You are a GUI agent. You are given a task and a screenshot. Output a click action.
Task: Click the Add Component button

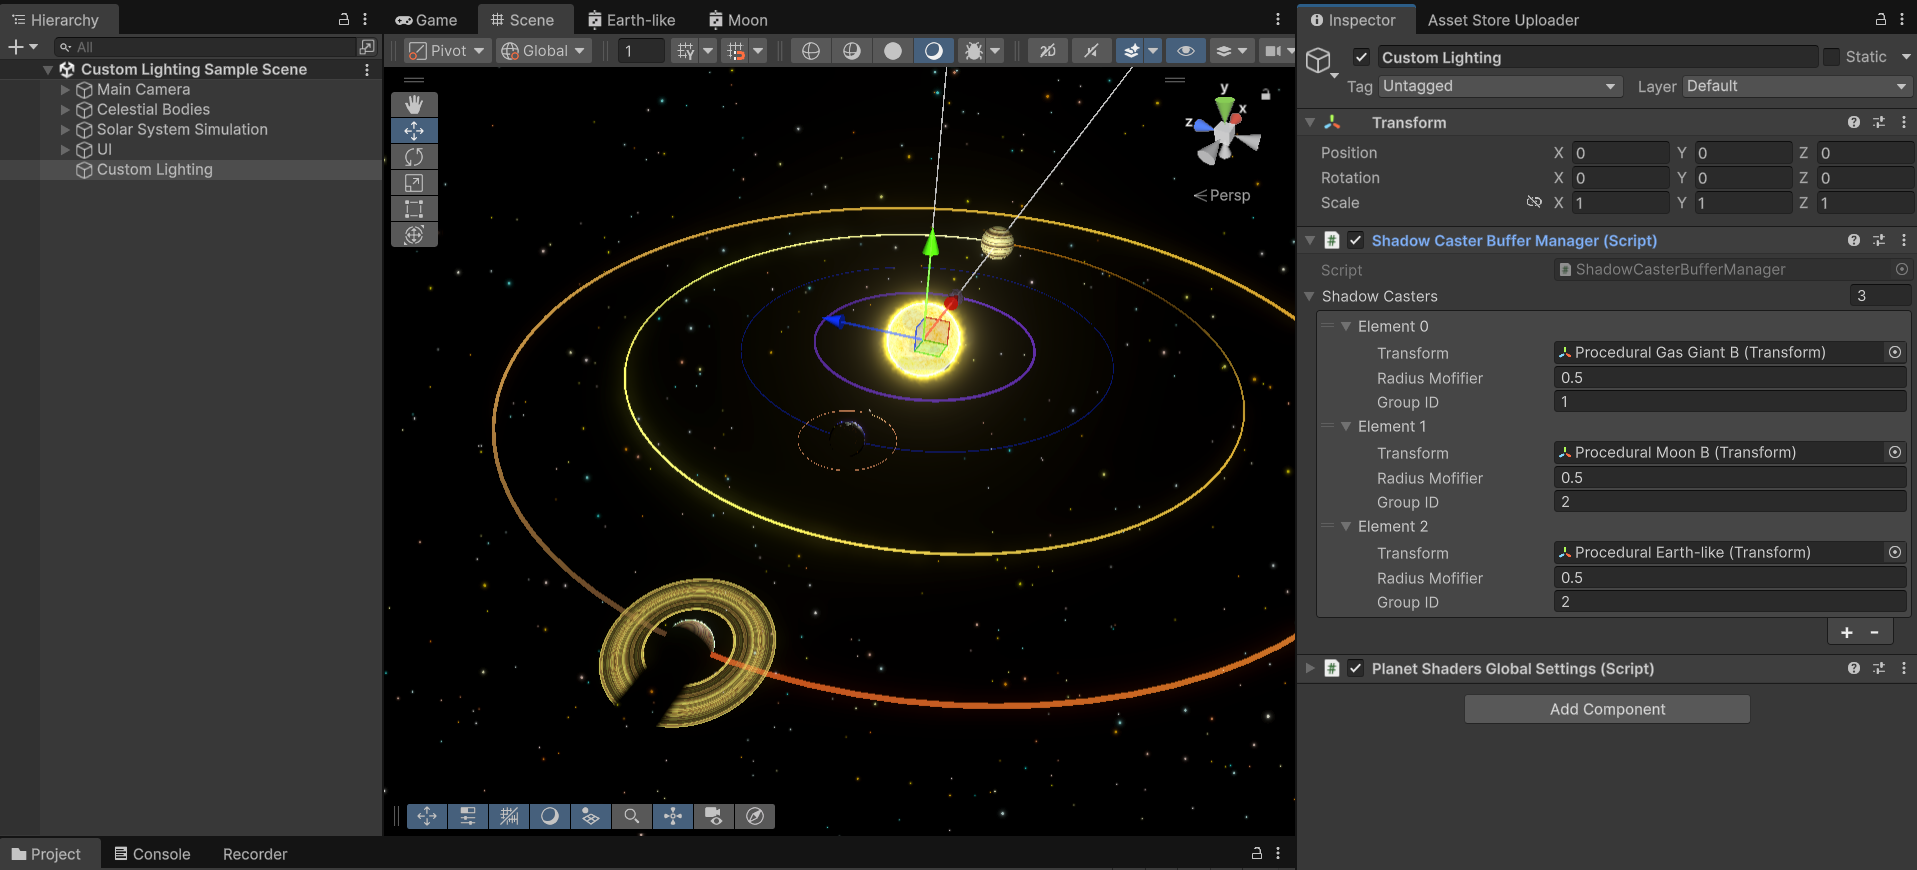tap(1607, 709)
